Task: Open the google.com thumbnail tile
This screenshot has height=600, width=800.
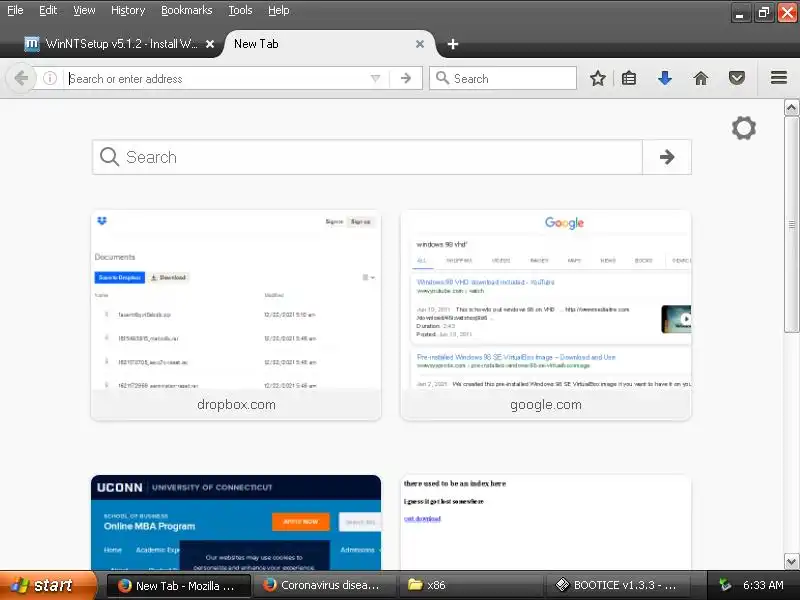Action: pos(546,315)
